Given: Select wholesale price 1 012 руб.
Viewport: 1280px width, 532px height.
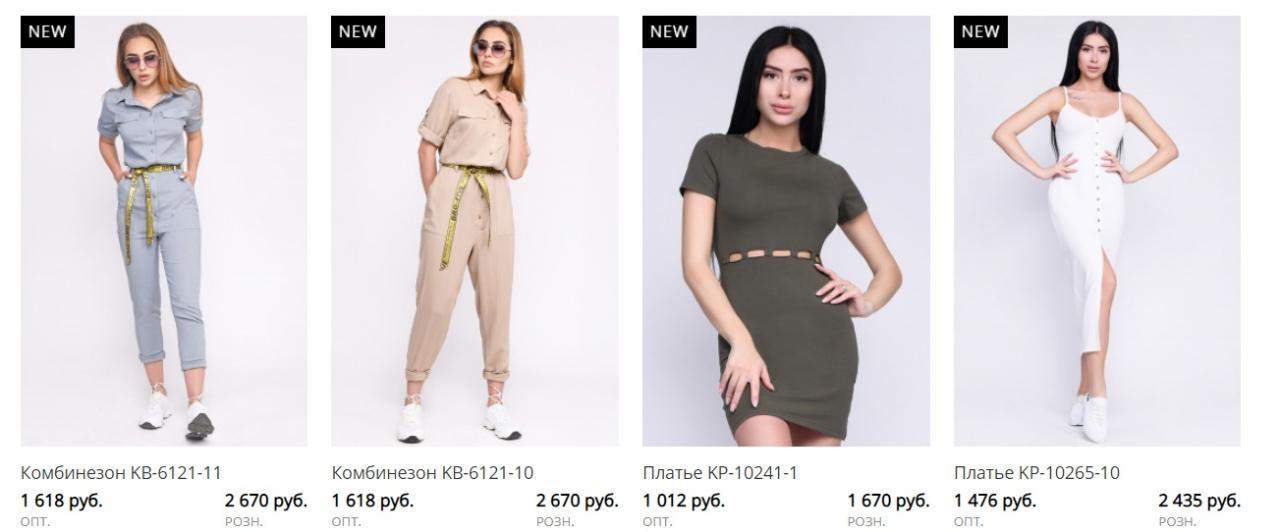Looking at the screenshot, I should [684, 500].
